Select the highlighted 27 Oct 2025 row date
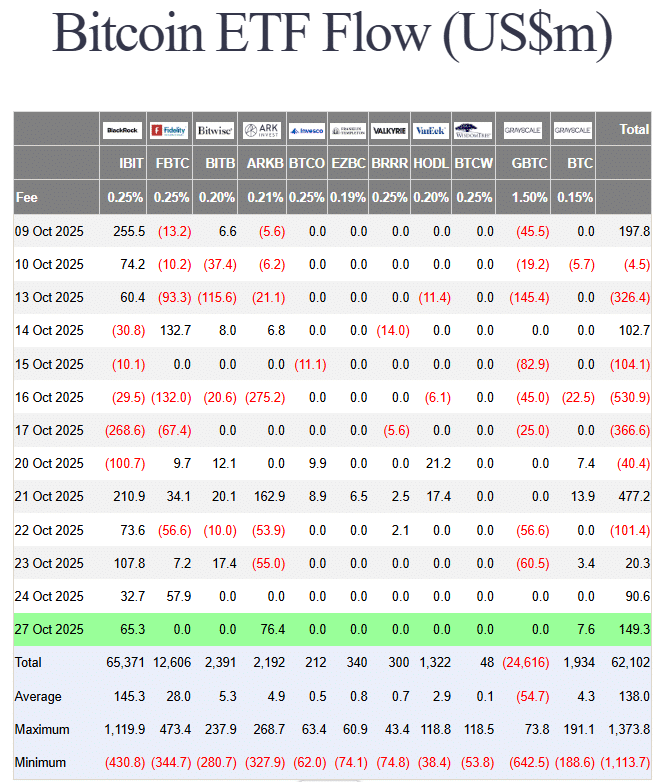The image size is (656, 782). (49, 629)
